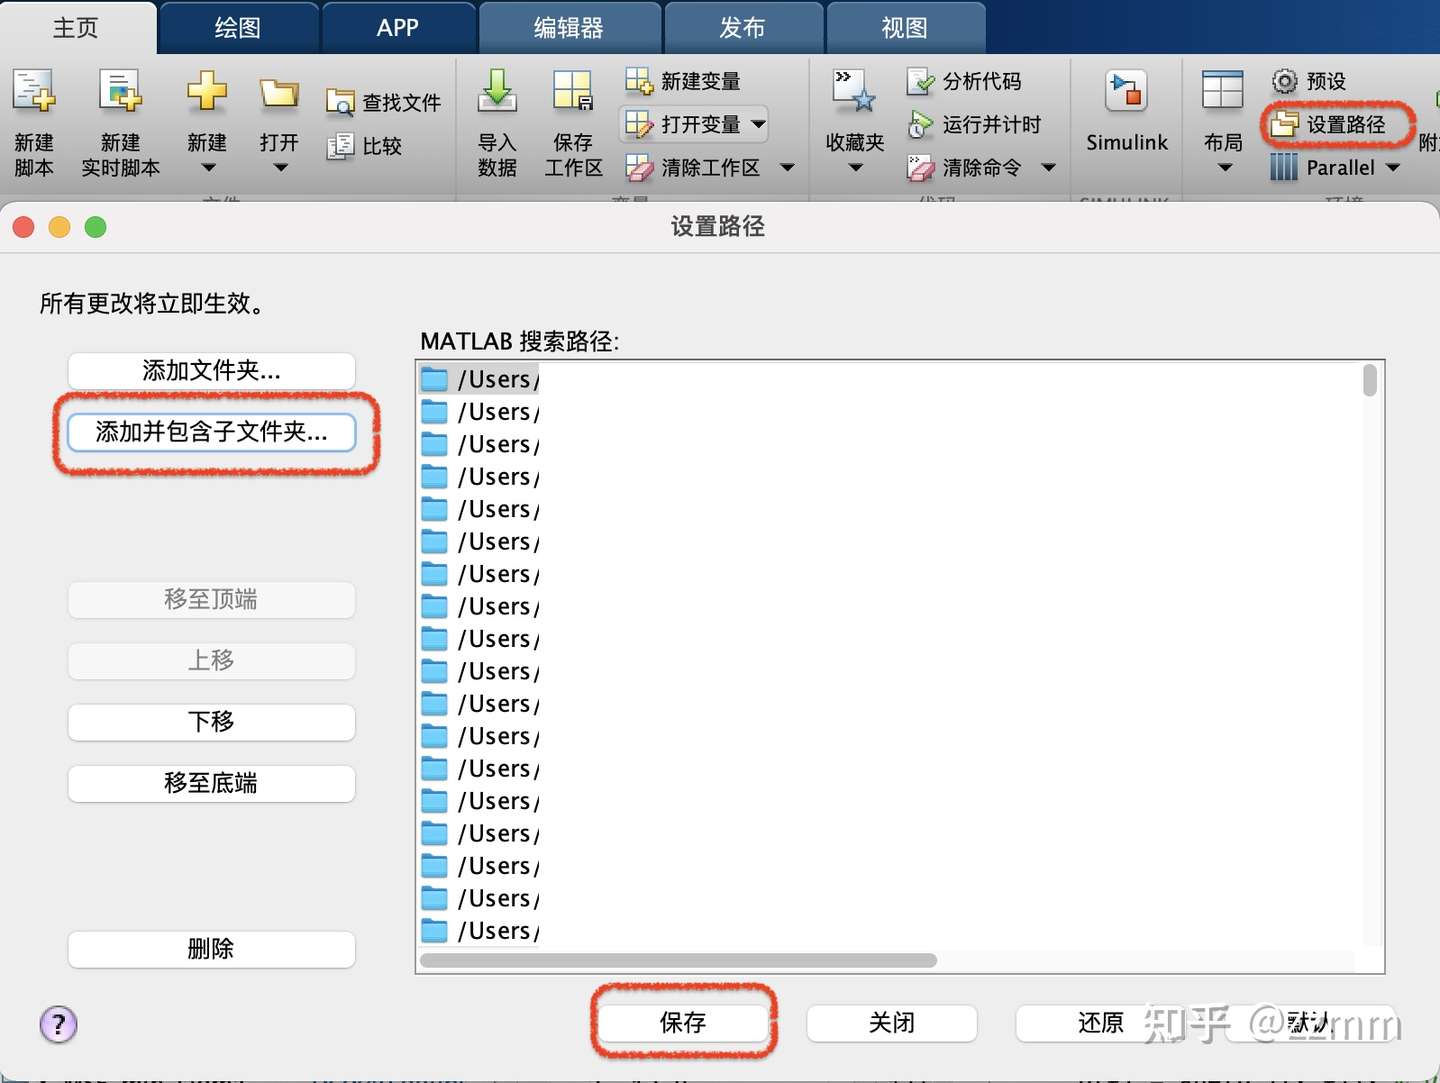Image resolution: width=1440 pixels, height=1083 pixels.
Task: Click the Remove (删除) button
Action: (x=211, y=949)
